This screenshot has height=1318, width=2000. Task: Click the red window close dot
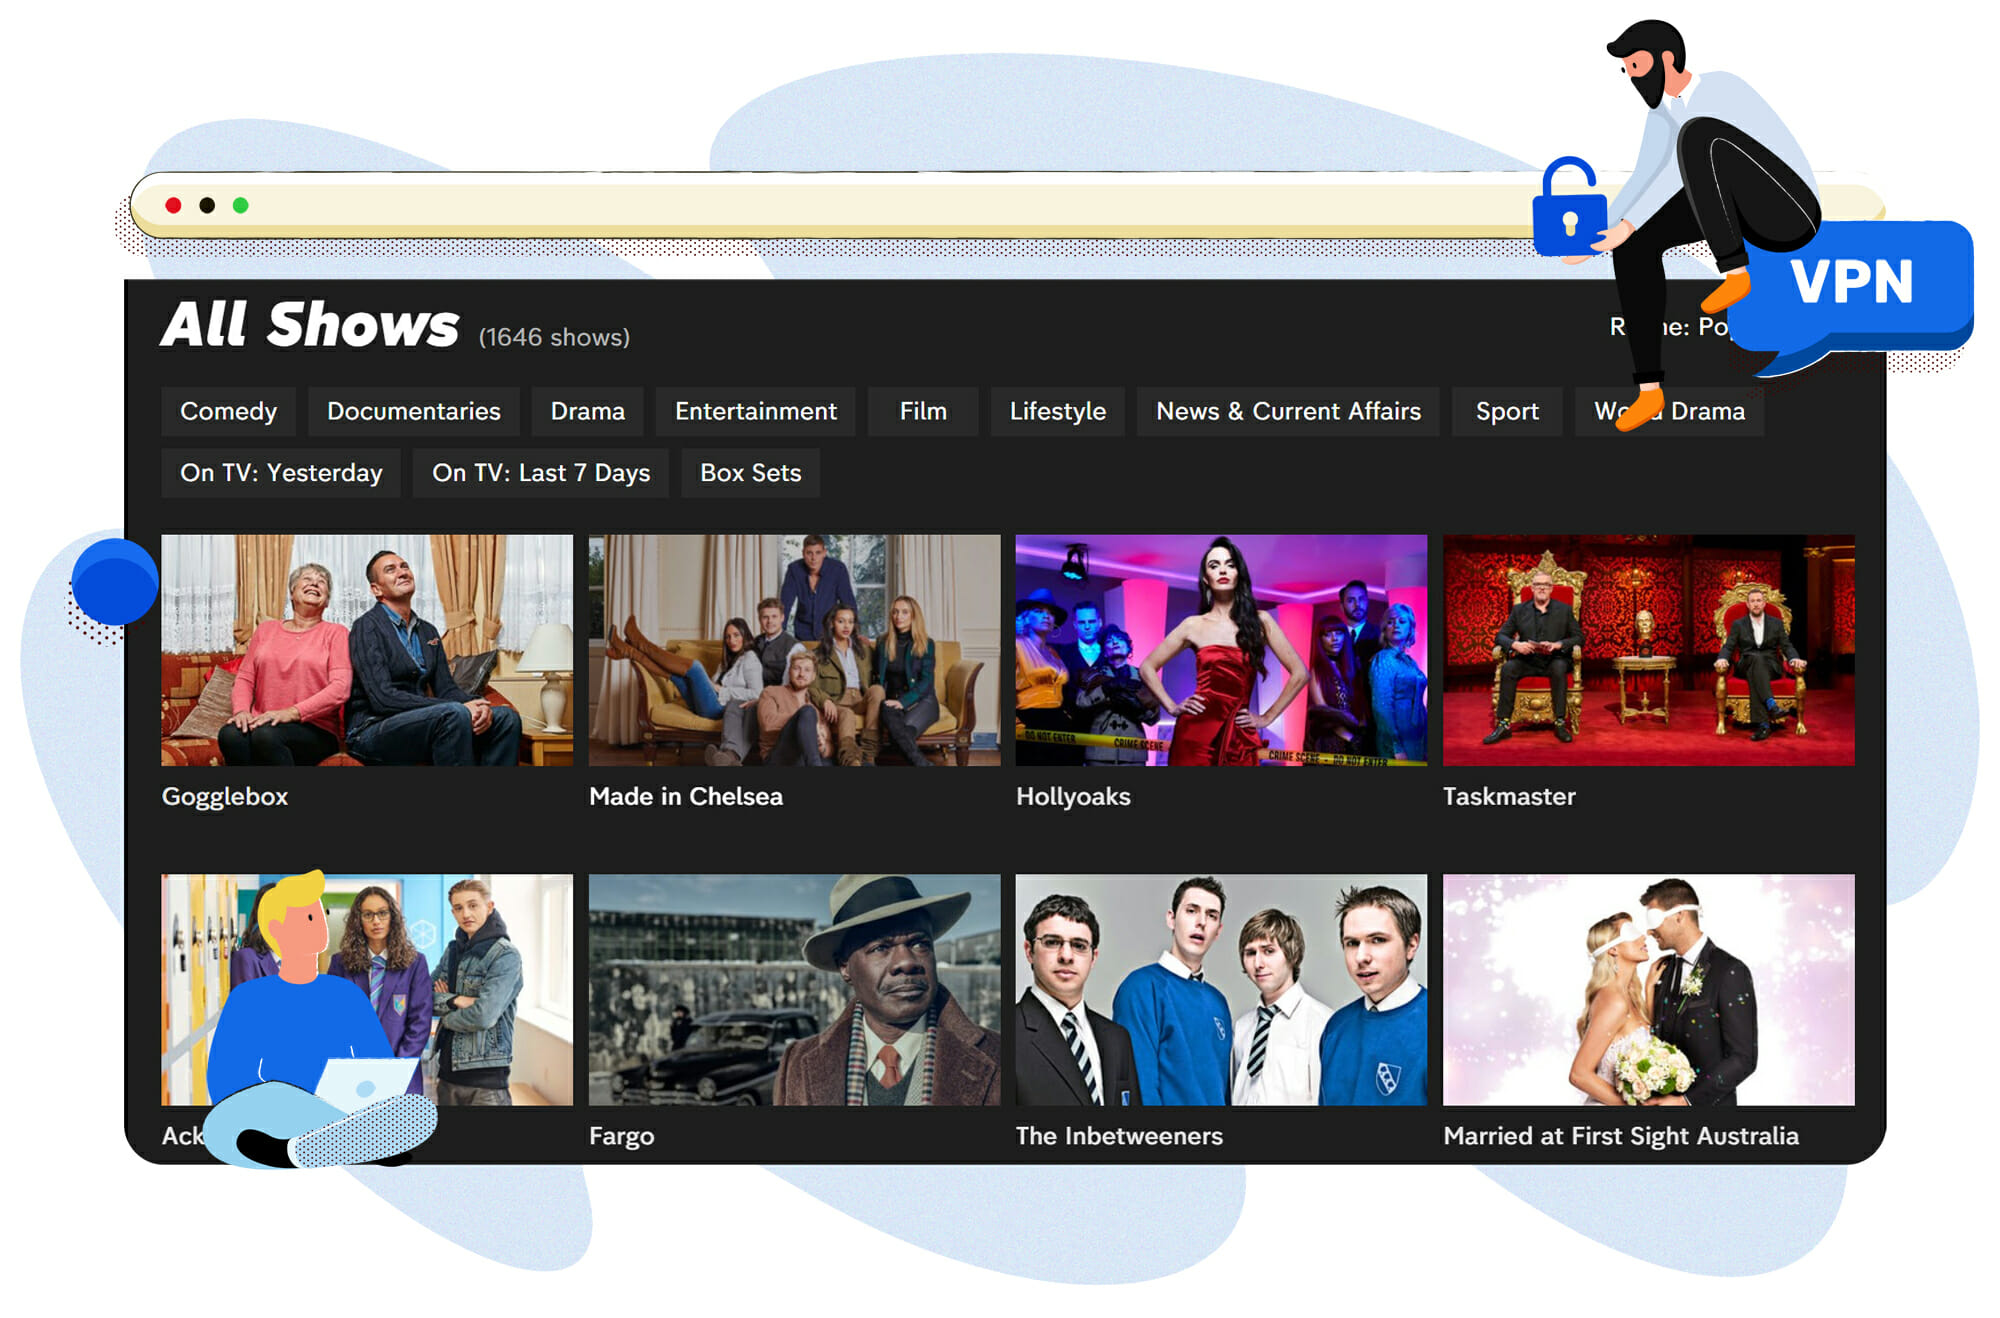pyautogui.click(x=173, y=205)
